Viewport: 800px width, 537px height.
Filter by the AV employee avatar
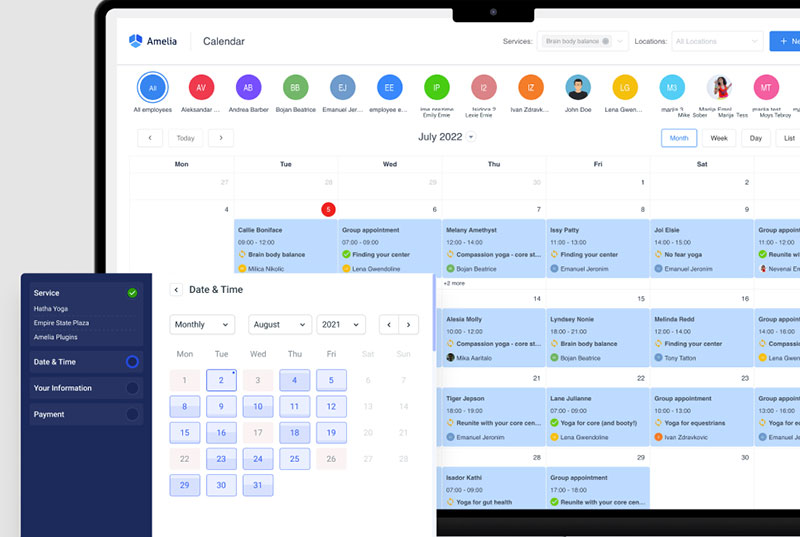[201, 88]
